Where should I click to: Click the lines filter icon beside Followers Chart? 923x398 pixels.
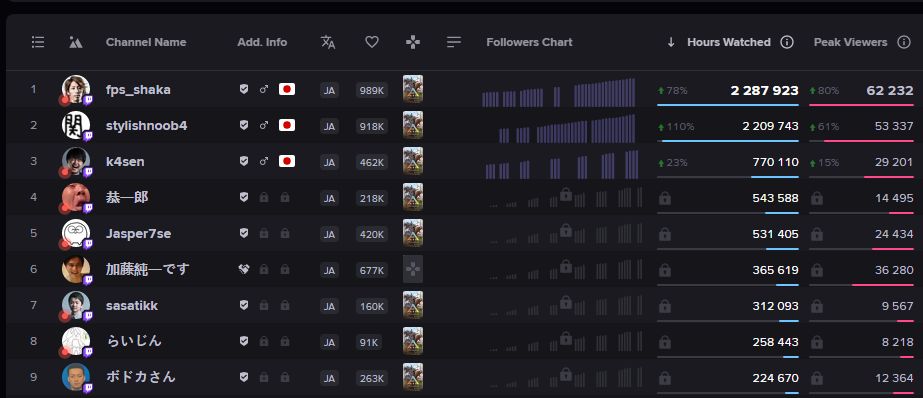(x=454, y=42)
